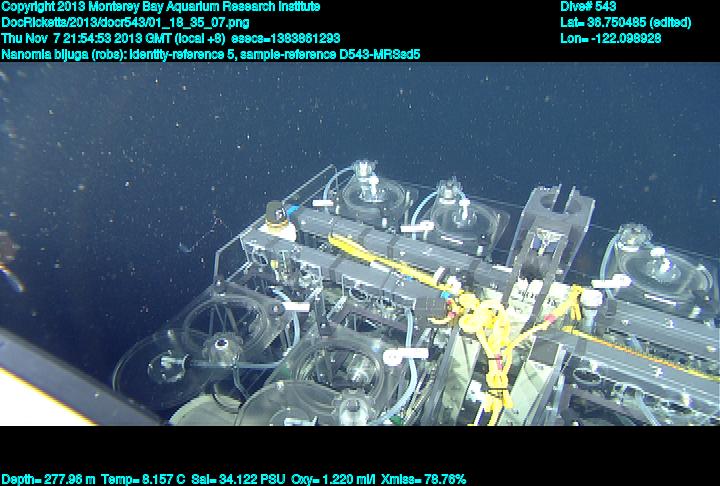720x486 pixels.
Task: Click the black knob with yellow cap
Action: tap(276, 211)
